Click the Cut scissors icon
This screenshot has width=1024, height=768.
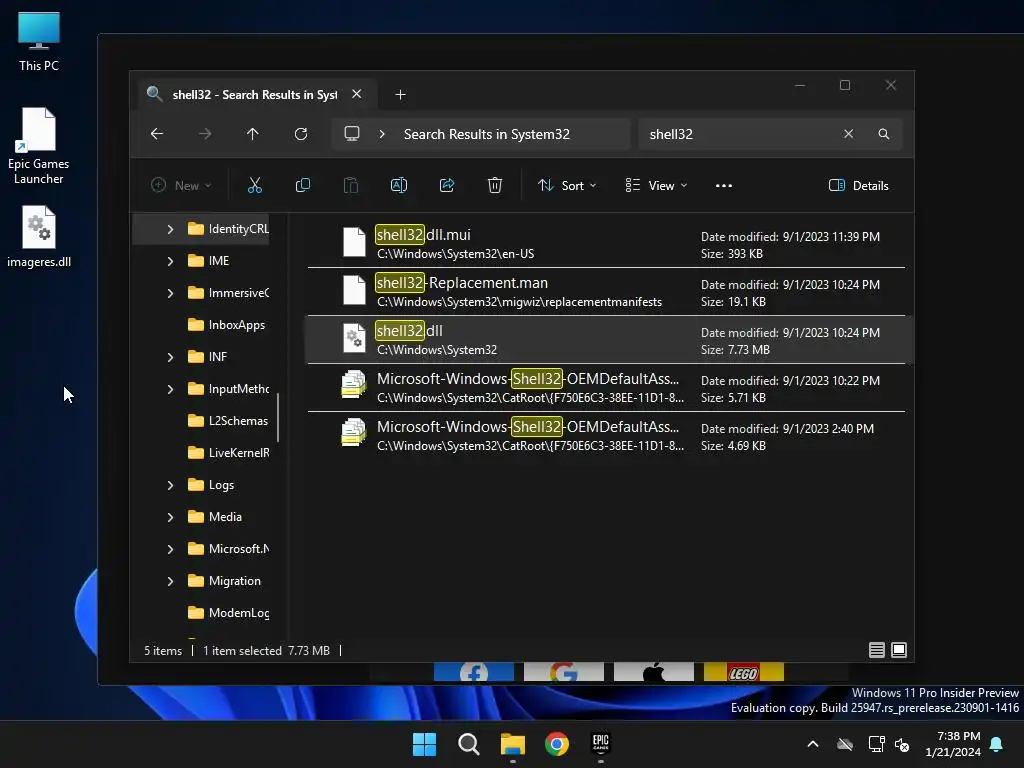click(x=255, y=185)
